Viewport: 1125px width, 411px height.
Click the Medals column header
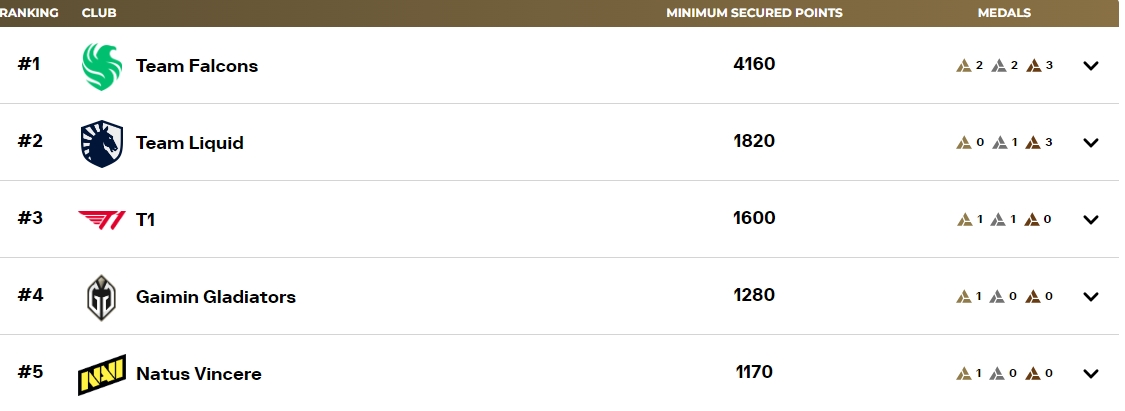(x=1004, y=13)
